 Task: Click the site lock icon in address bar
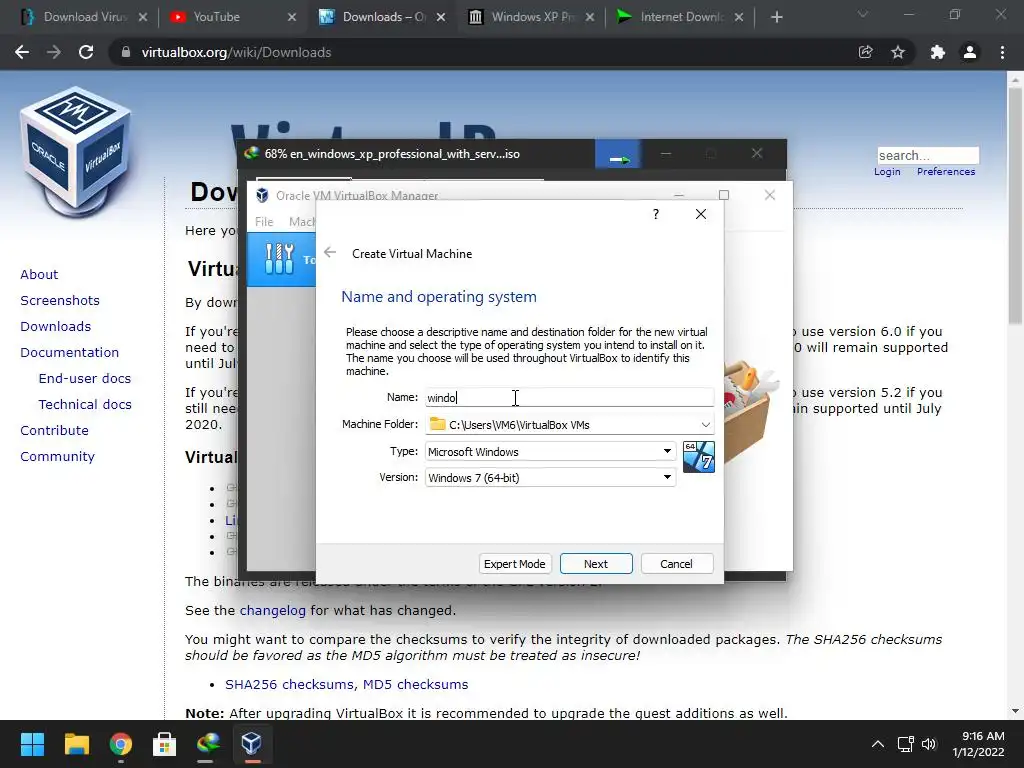[125, 52]
